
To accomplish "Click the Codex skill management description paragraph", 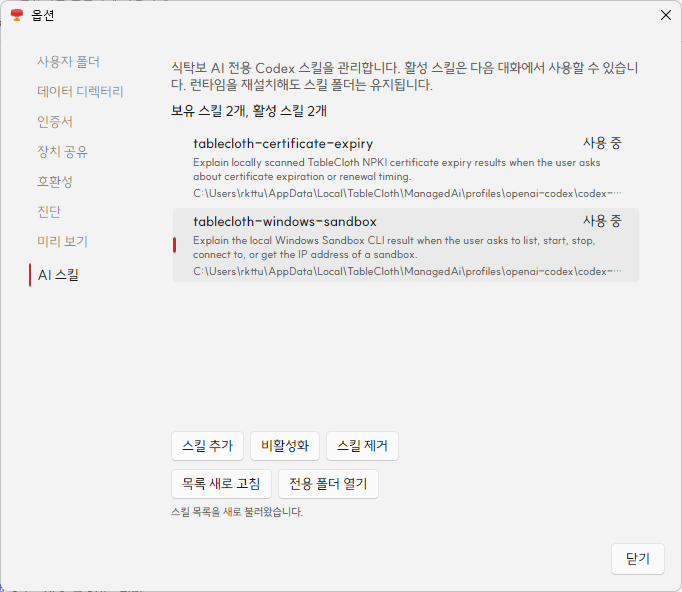I will pos(405,76).
